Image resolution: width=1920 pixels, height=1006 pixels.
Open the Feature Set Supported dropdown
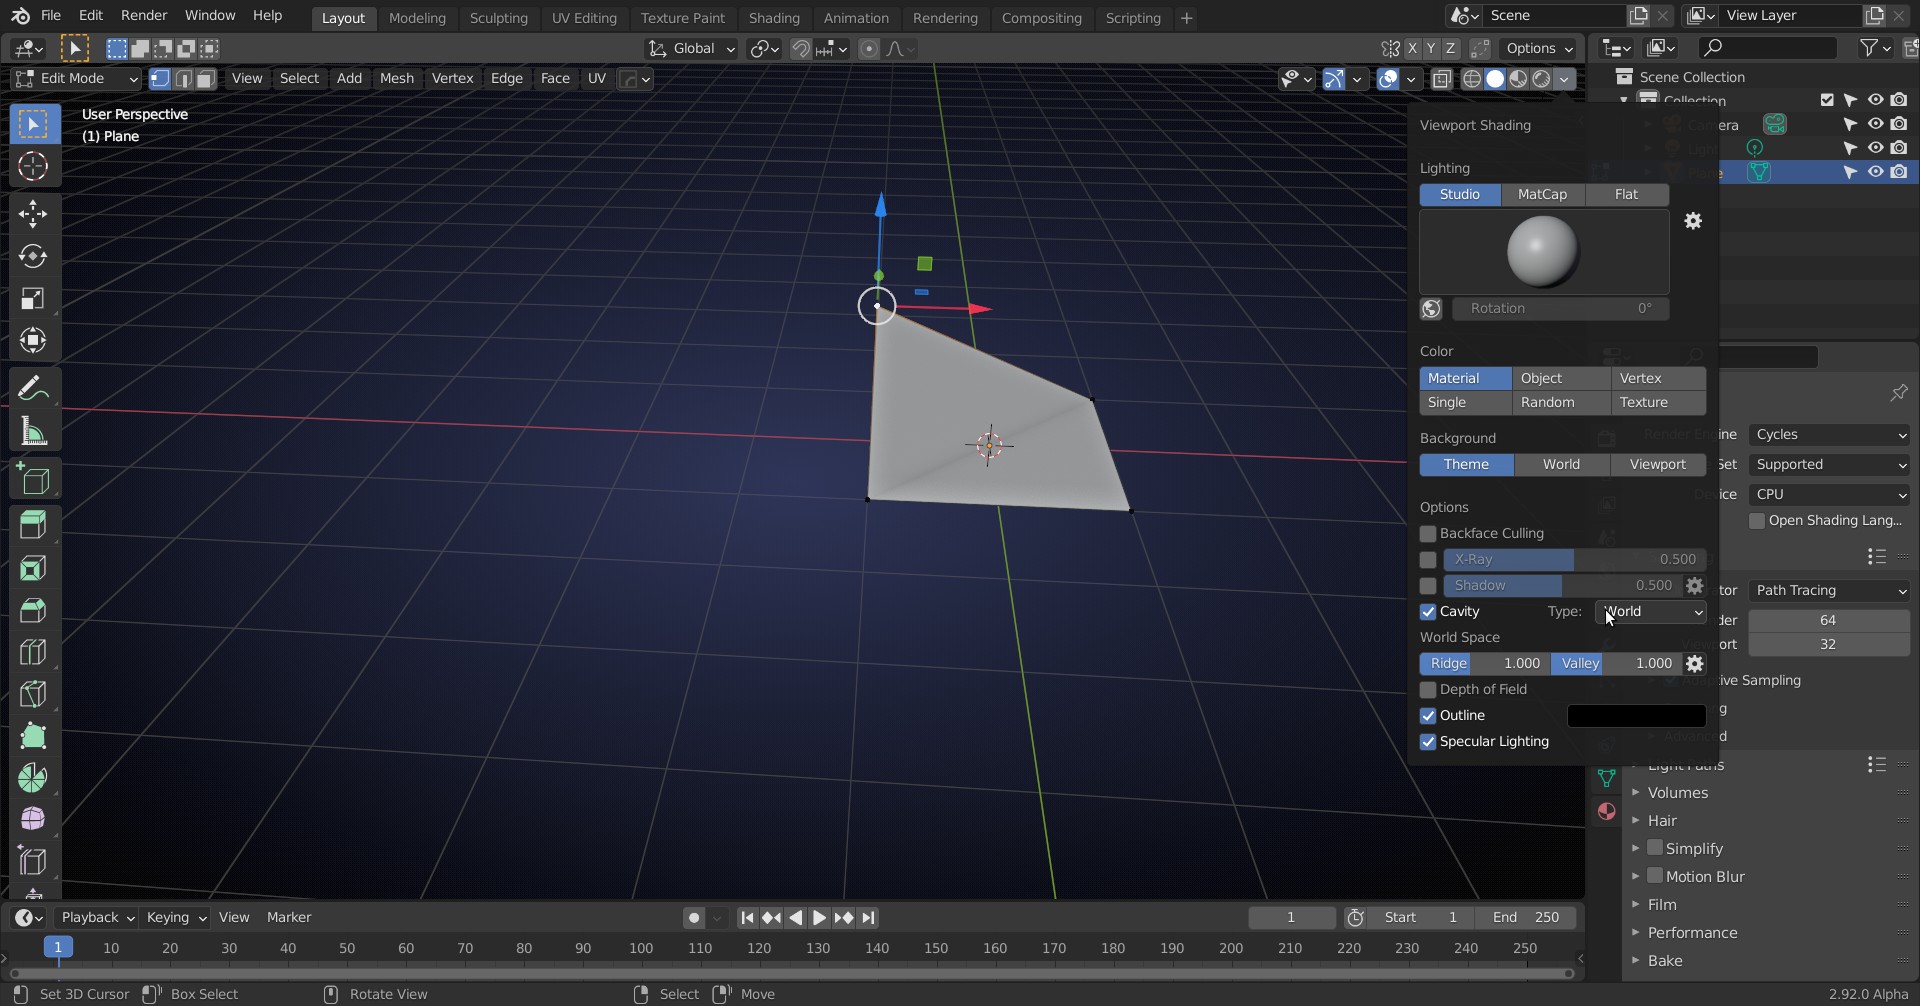tap(1829, 465)
